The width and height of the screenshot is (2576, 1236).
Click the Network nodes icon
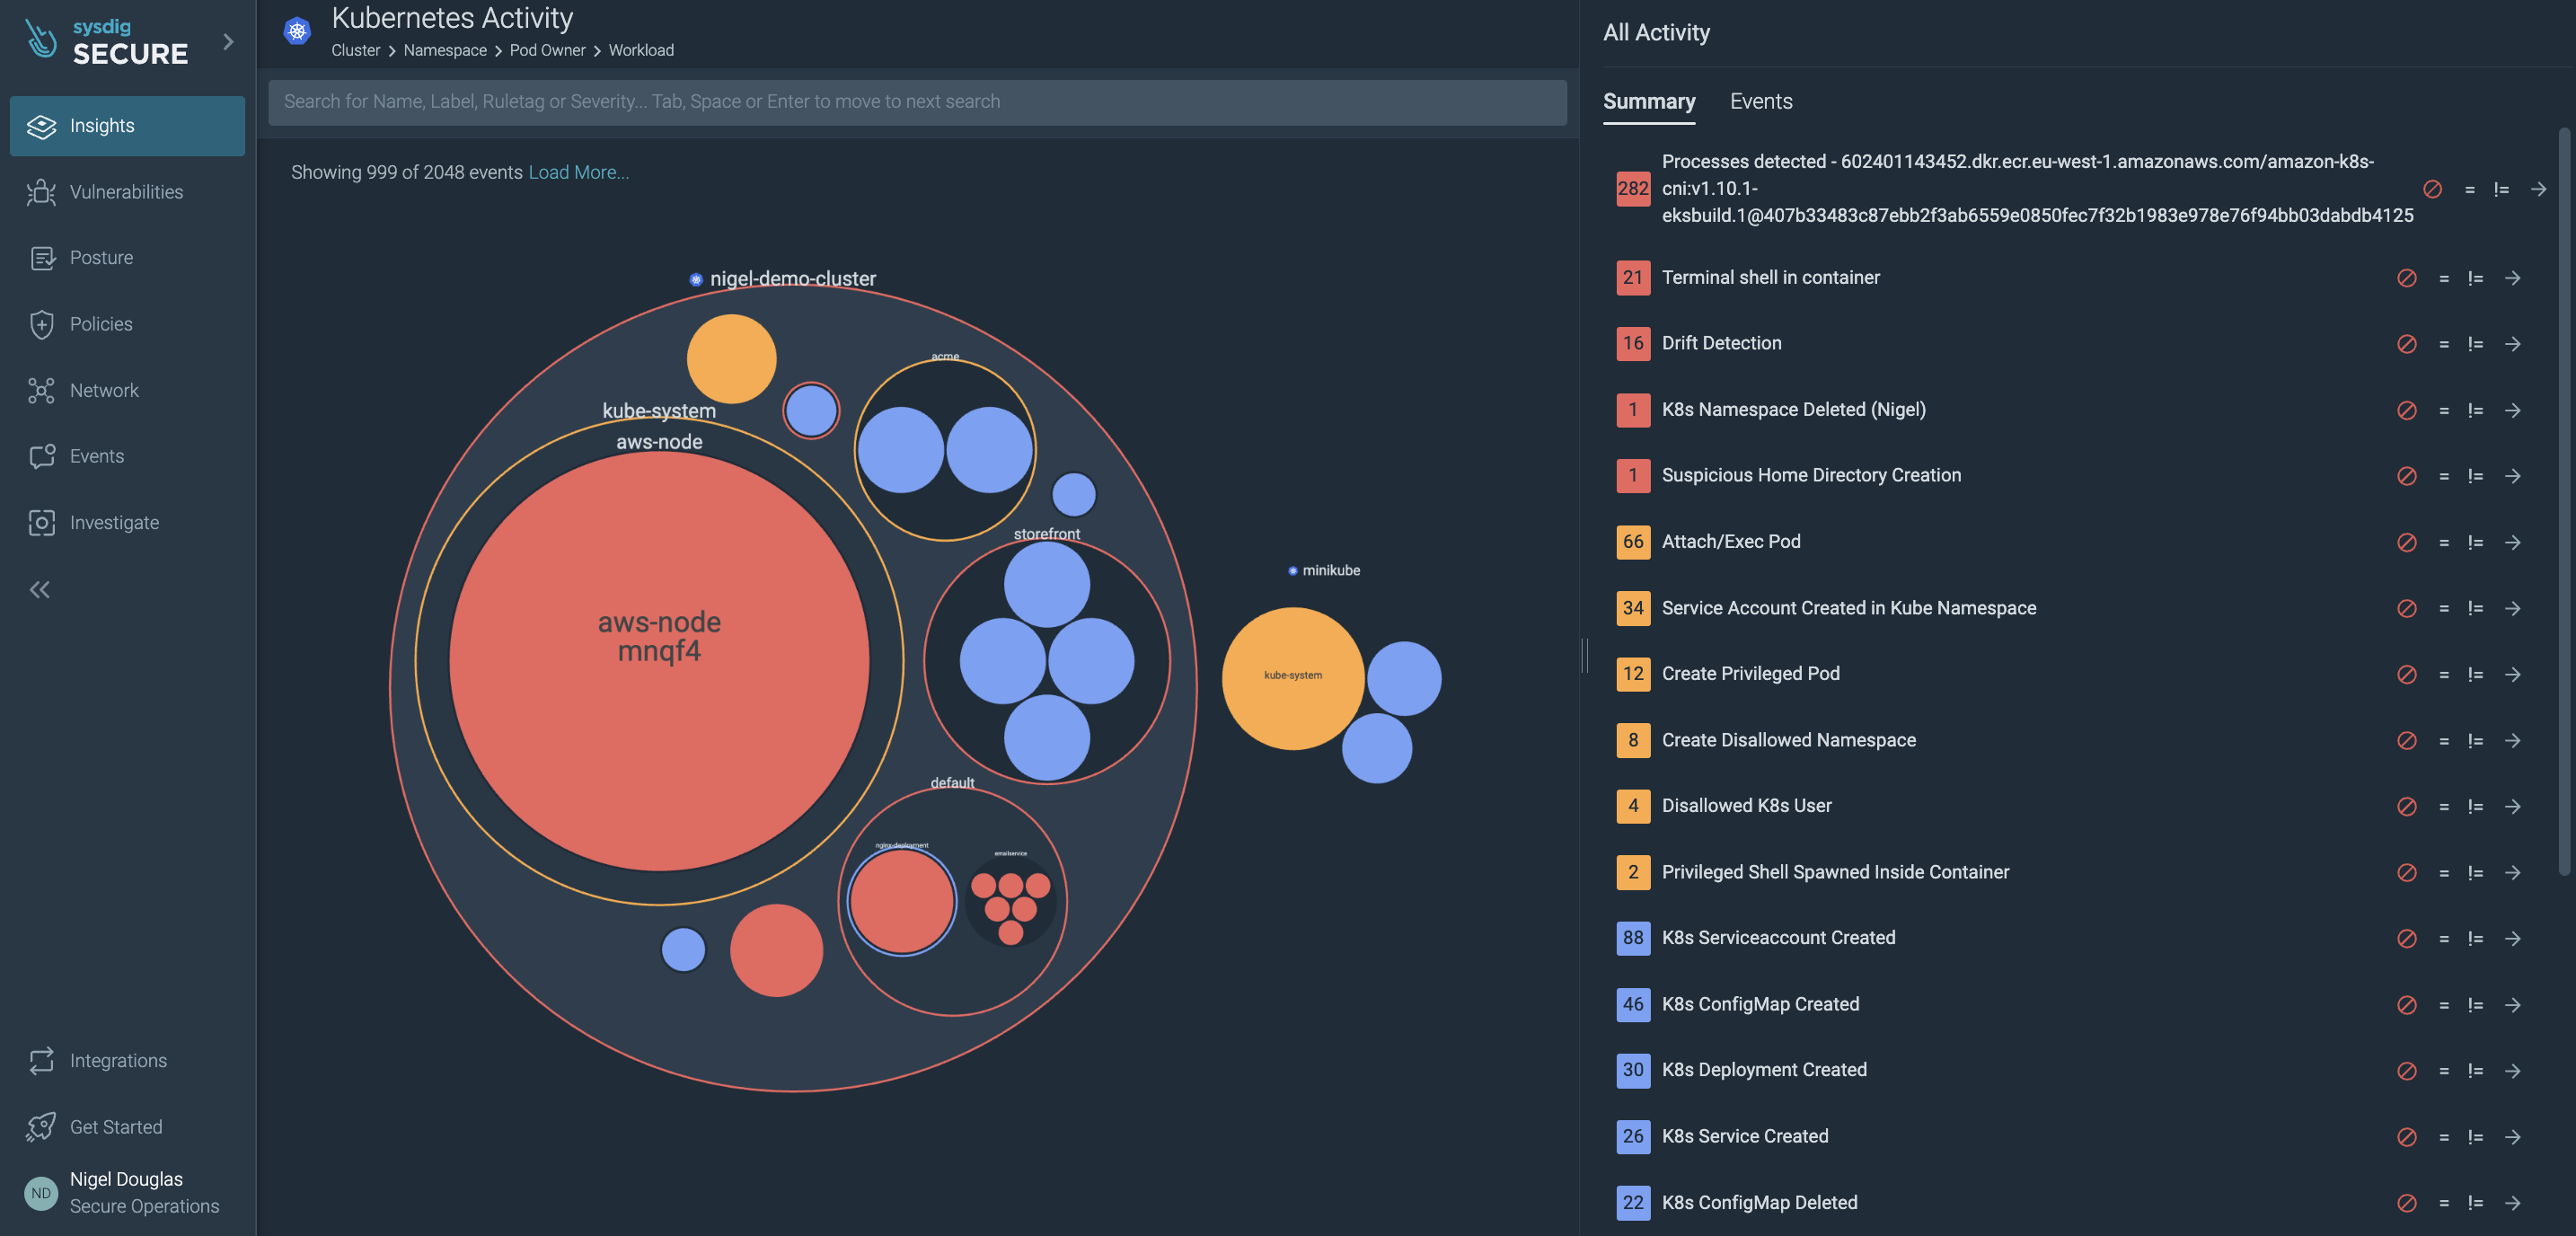pos(41,390)
